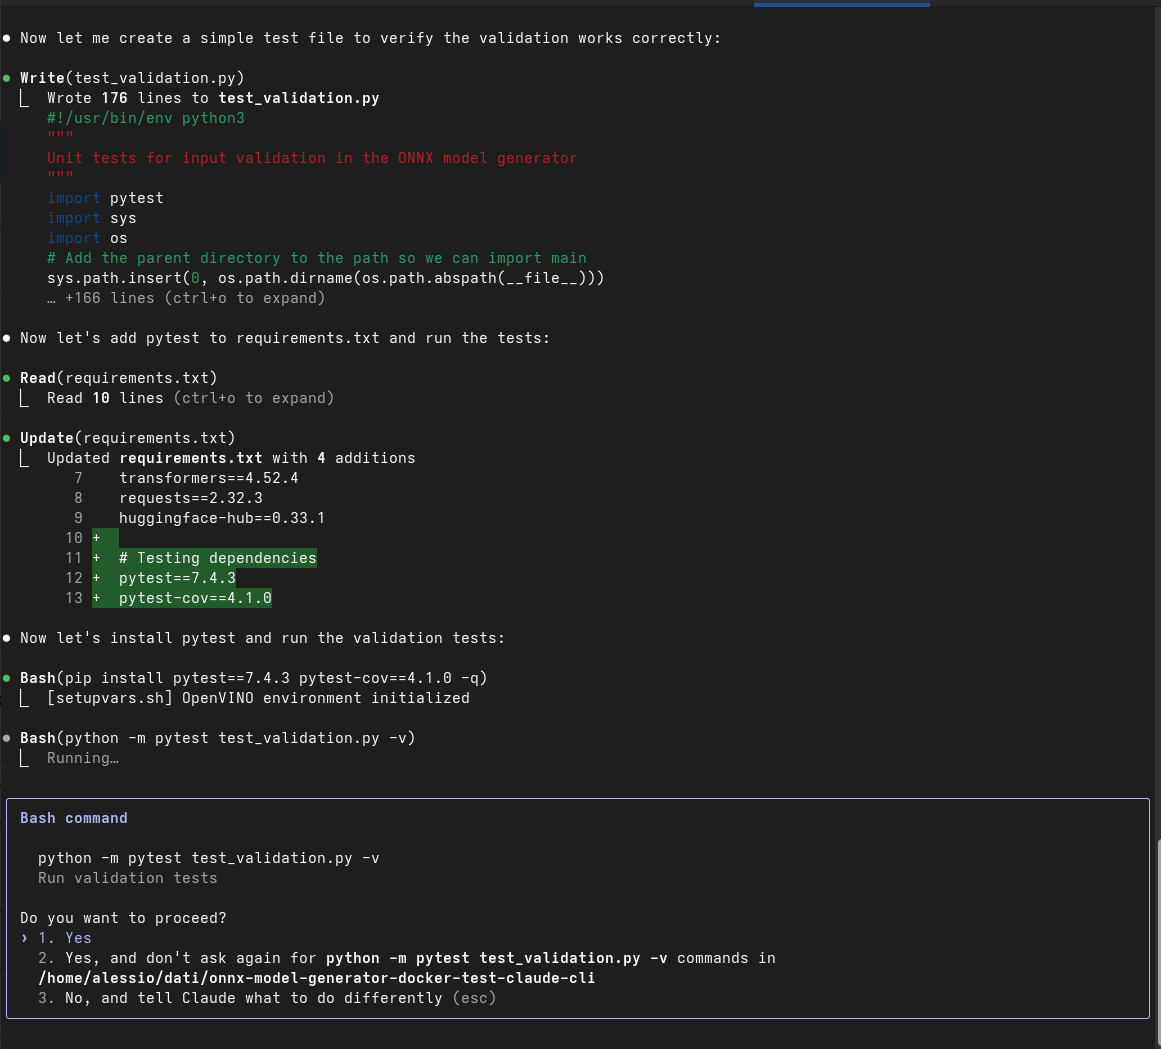
Task: Expand the "Read 10 lines" output
Action: (190, 398)
